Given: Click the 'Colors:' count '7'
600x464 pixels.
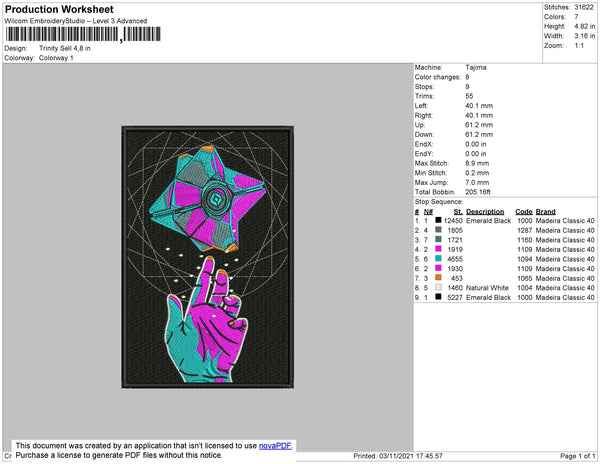Looking at the screenshot, I should tap(576, 17).
